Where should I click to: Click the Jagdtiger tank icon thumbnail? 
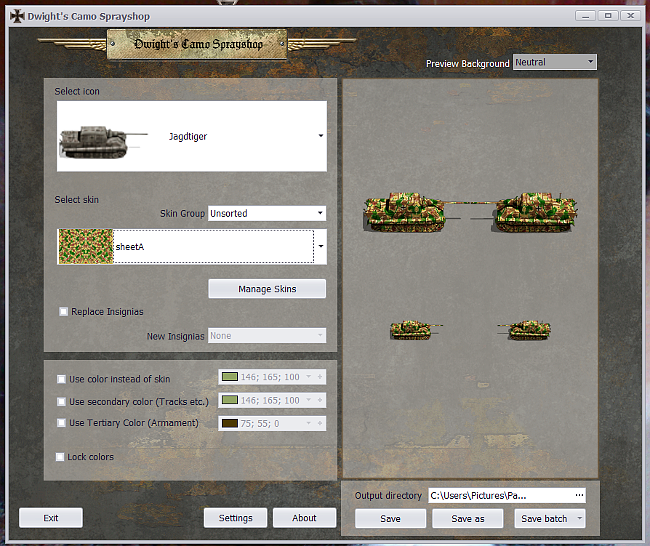coord(95,137)
